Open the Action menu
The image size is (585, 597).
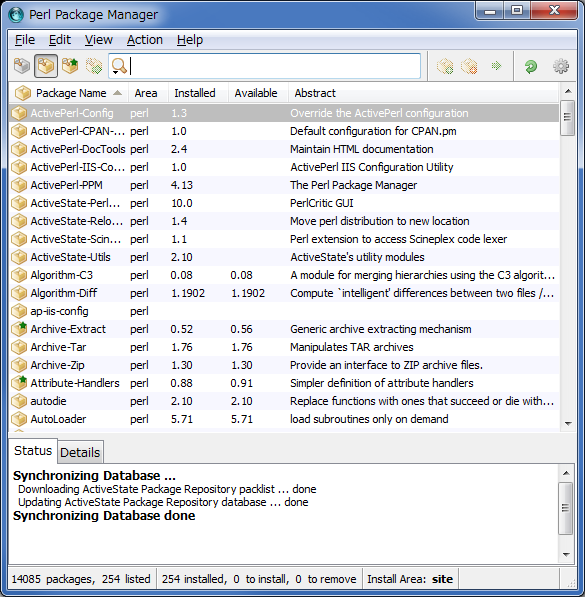145,40
